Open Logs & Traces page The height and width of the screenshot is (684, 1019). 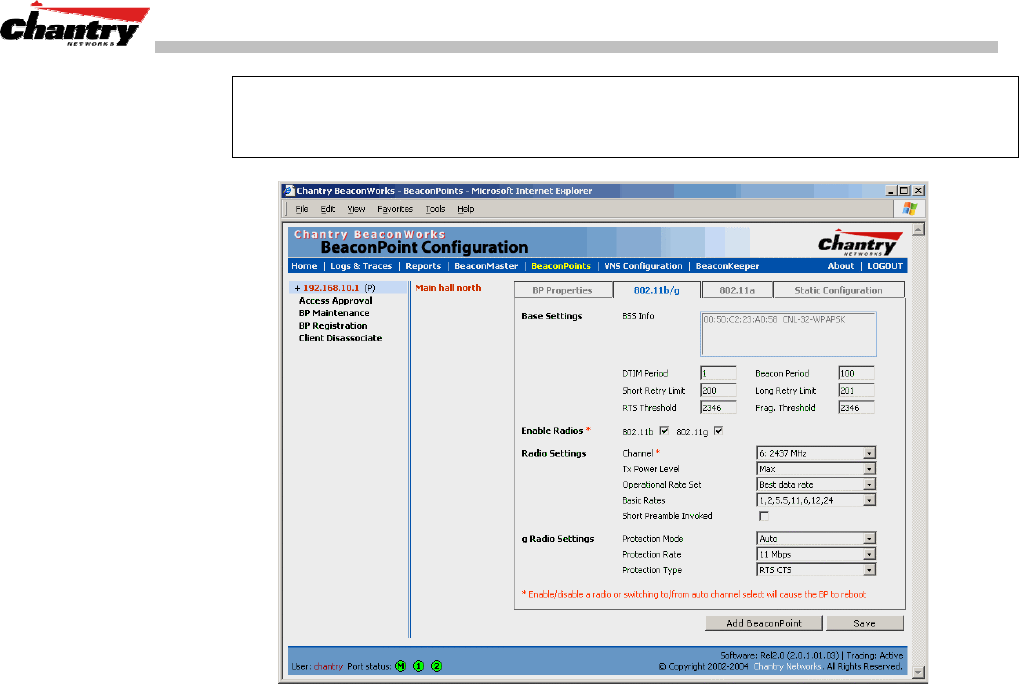pyautogui.click(x=361, y=266)
